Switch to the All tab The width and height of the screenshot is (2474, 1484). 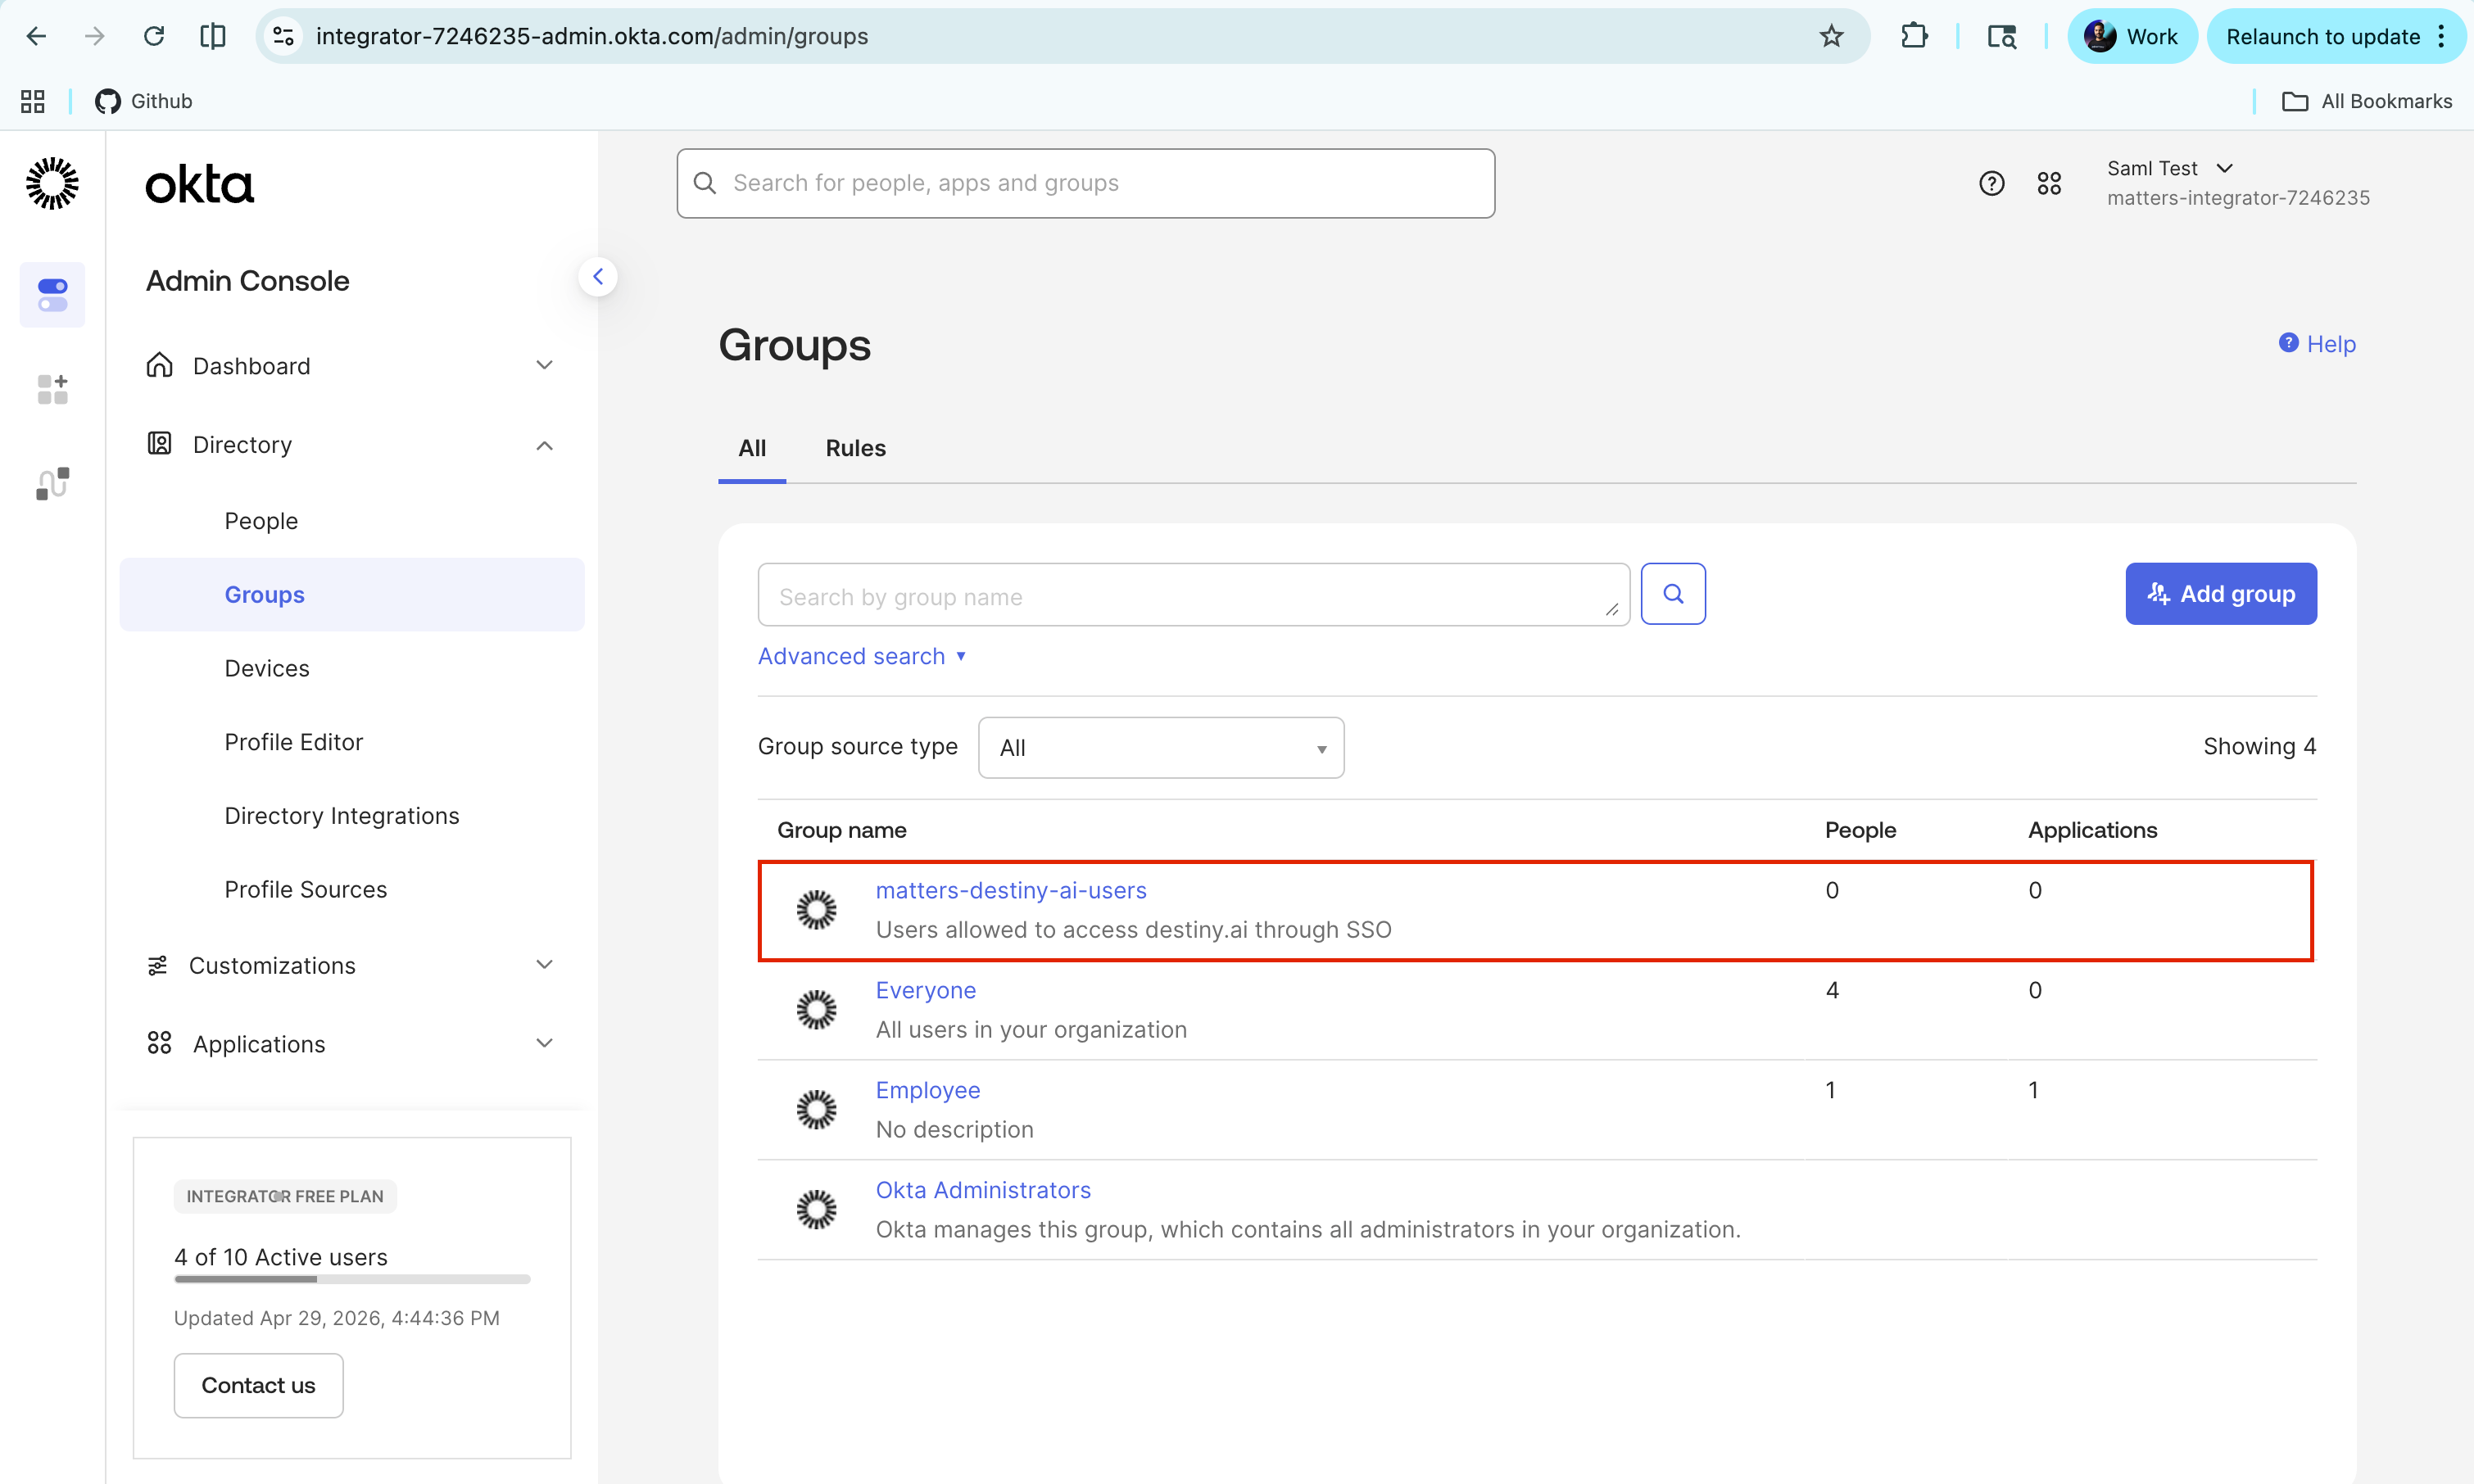pos(752,448)
